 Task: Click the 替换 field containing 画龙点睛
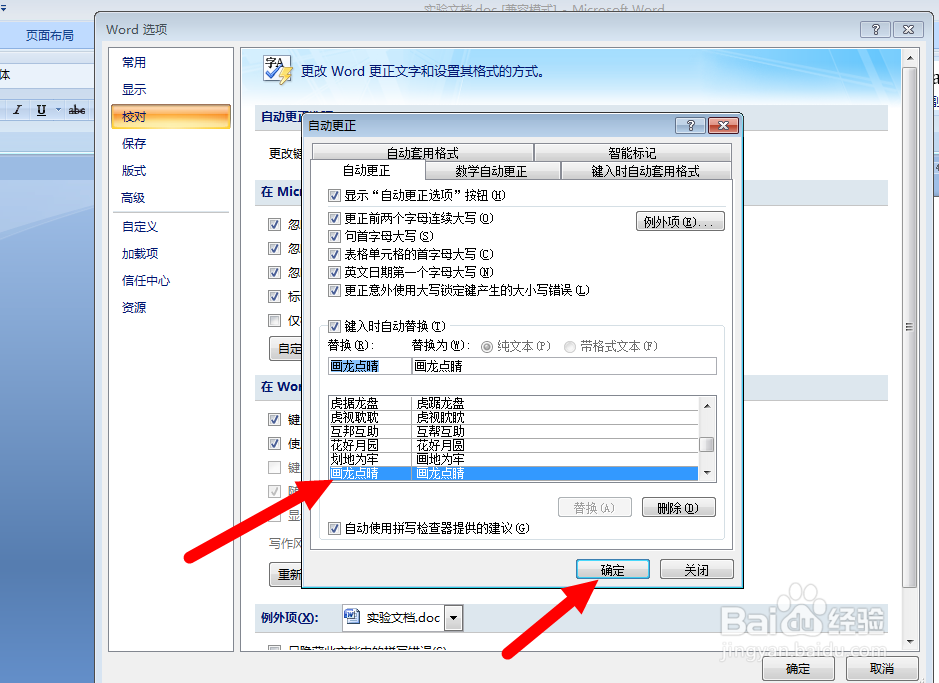pos(369,366)
